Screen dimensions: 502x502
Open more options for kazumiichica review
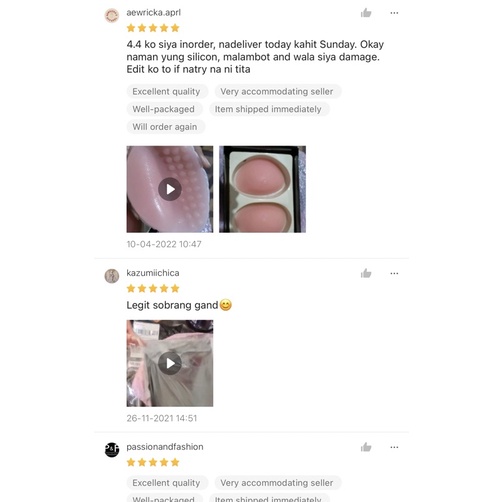tap(394, 274)
